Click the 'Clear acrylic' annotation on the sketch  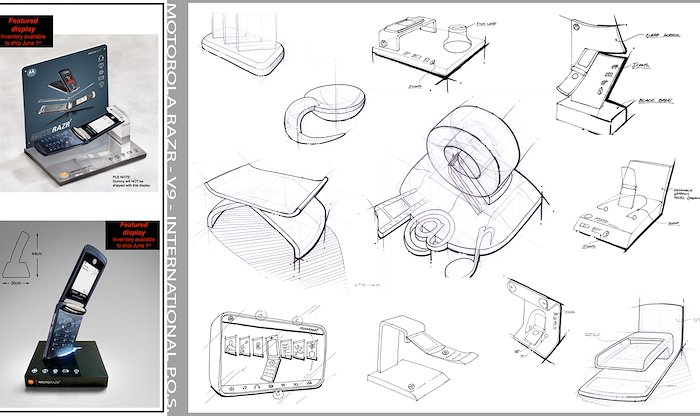coord(662,35)
